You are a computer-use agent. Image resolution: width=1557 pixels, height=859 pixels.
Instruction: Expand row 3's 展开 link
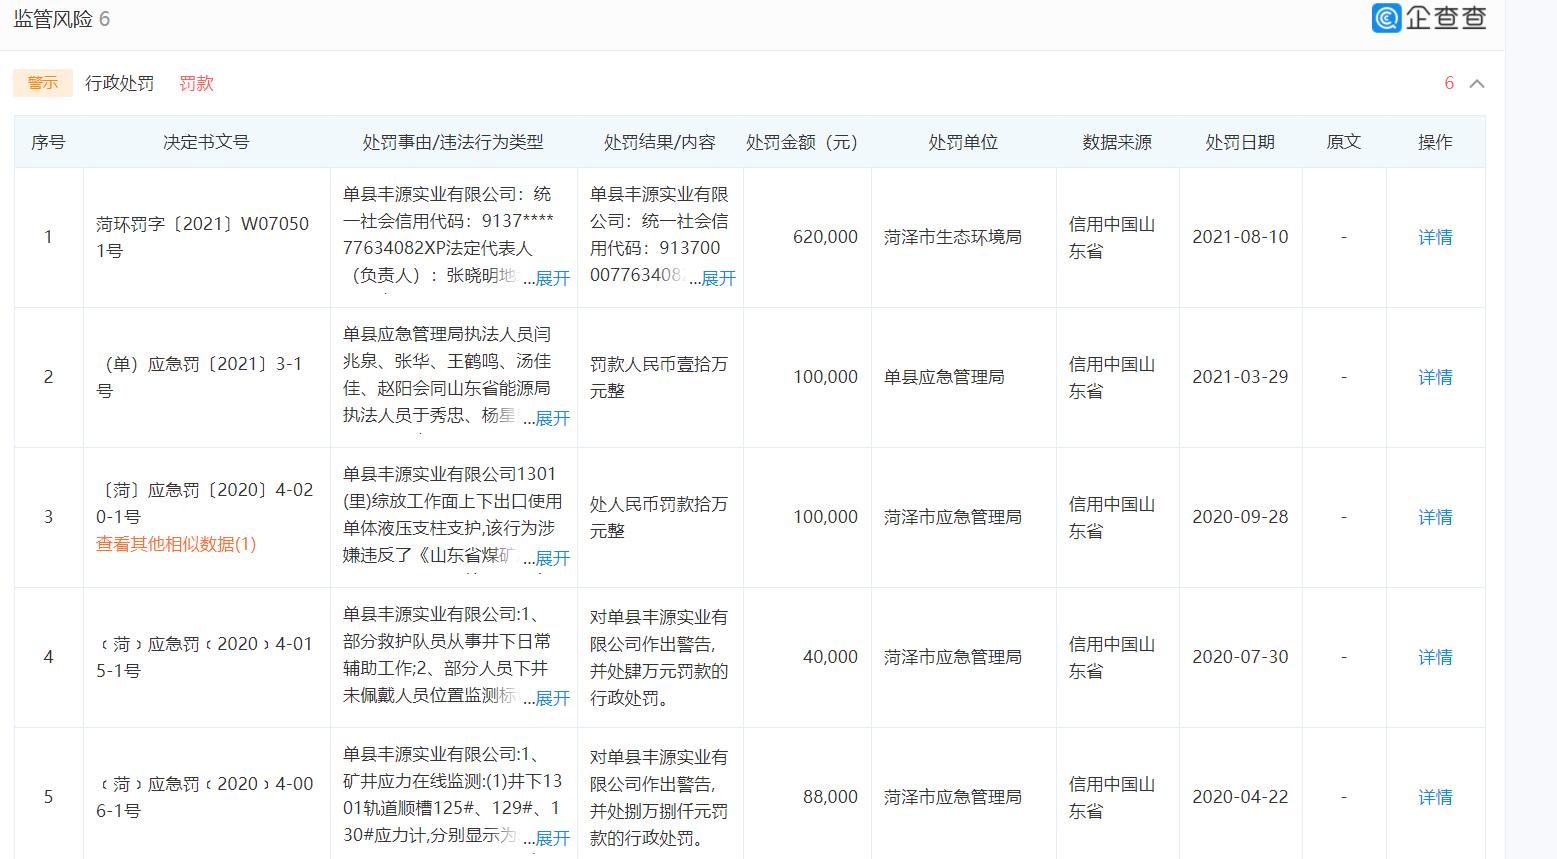(x=551, y=559)
